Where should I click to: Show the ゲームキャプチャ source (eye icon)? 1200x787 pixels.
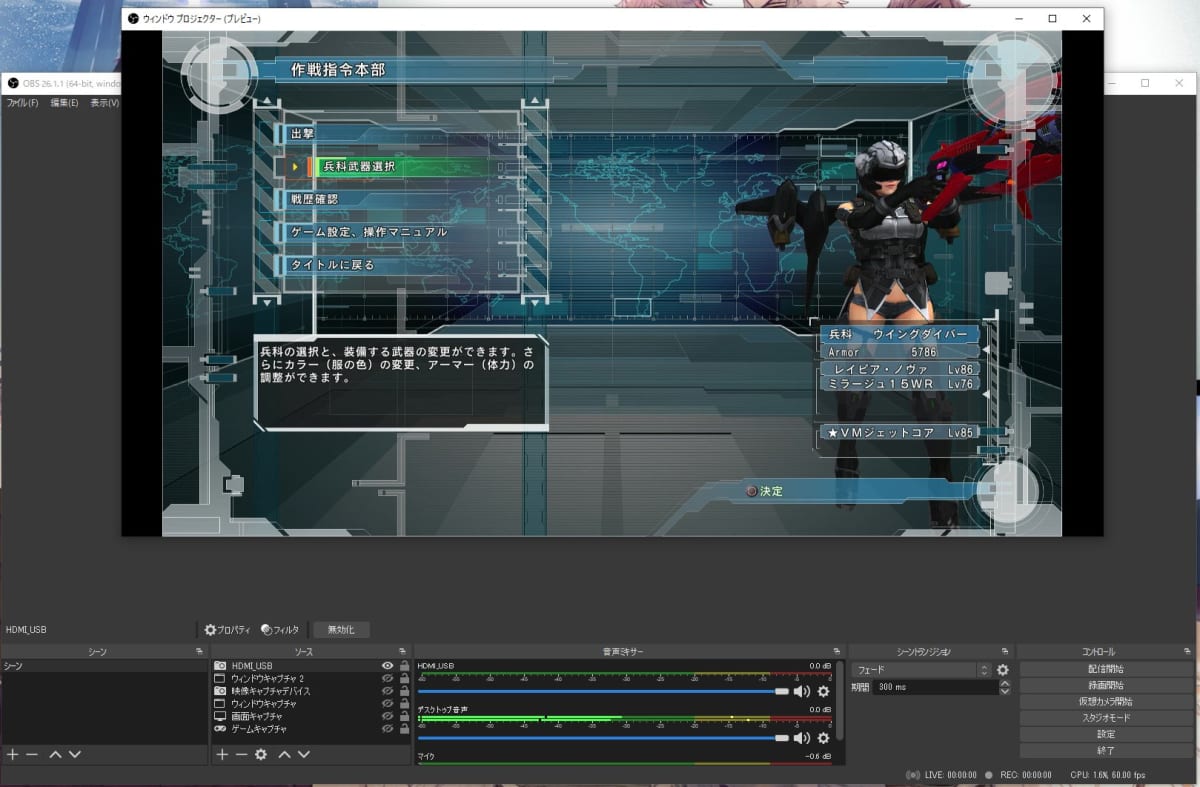click(387, 729)
